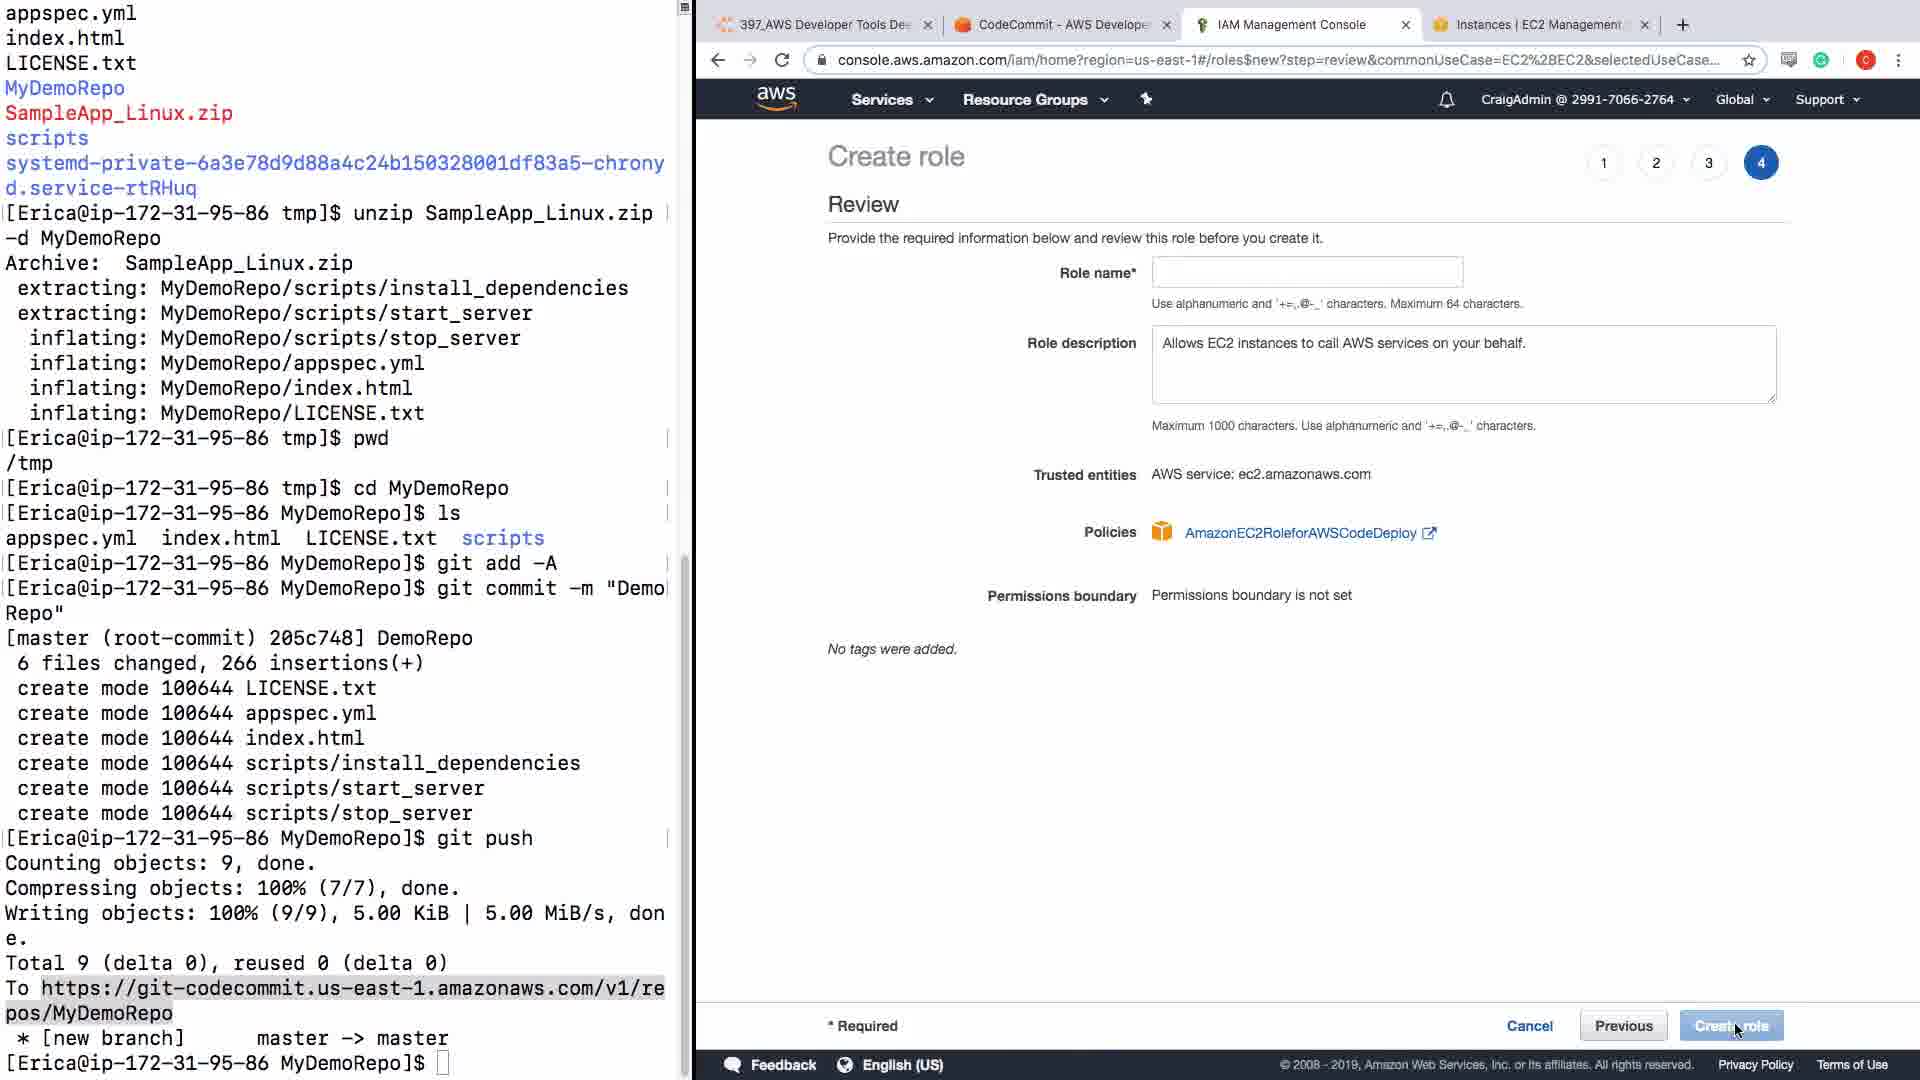Screen dimensions: 1920x1080
Task: Bookmark this page with star icon
Action: click(1749, 60)
